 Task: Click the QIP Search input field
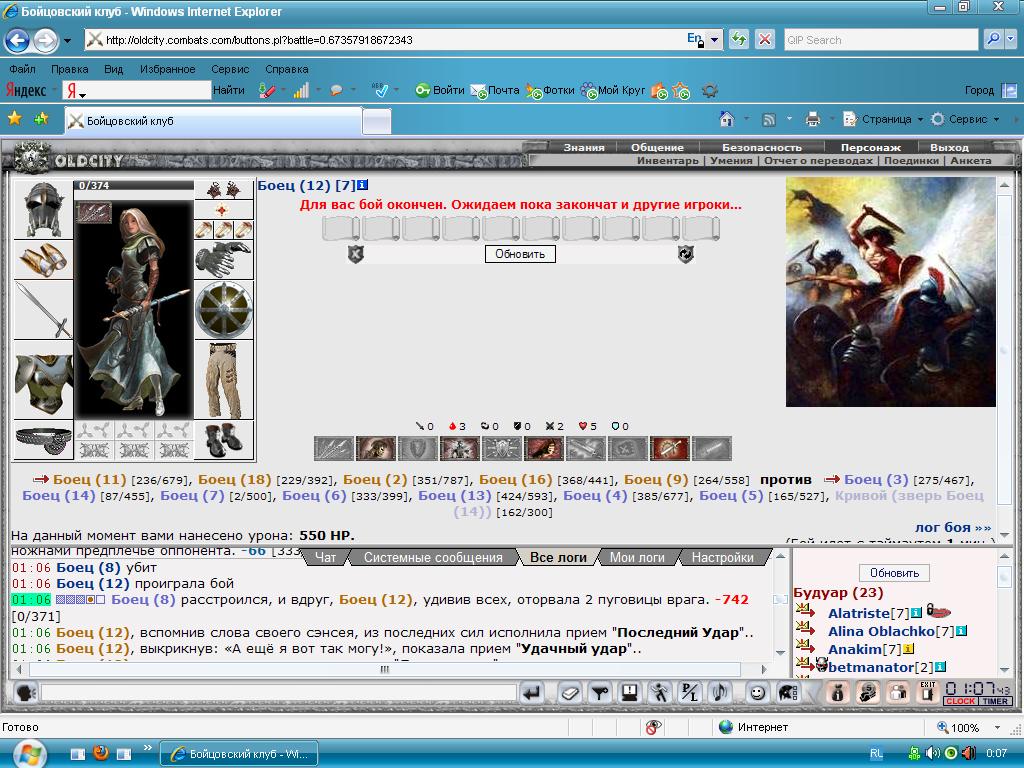pos(881,40)
